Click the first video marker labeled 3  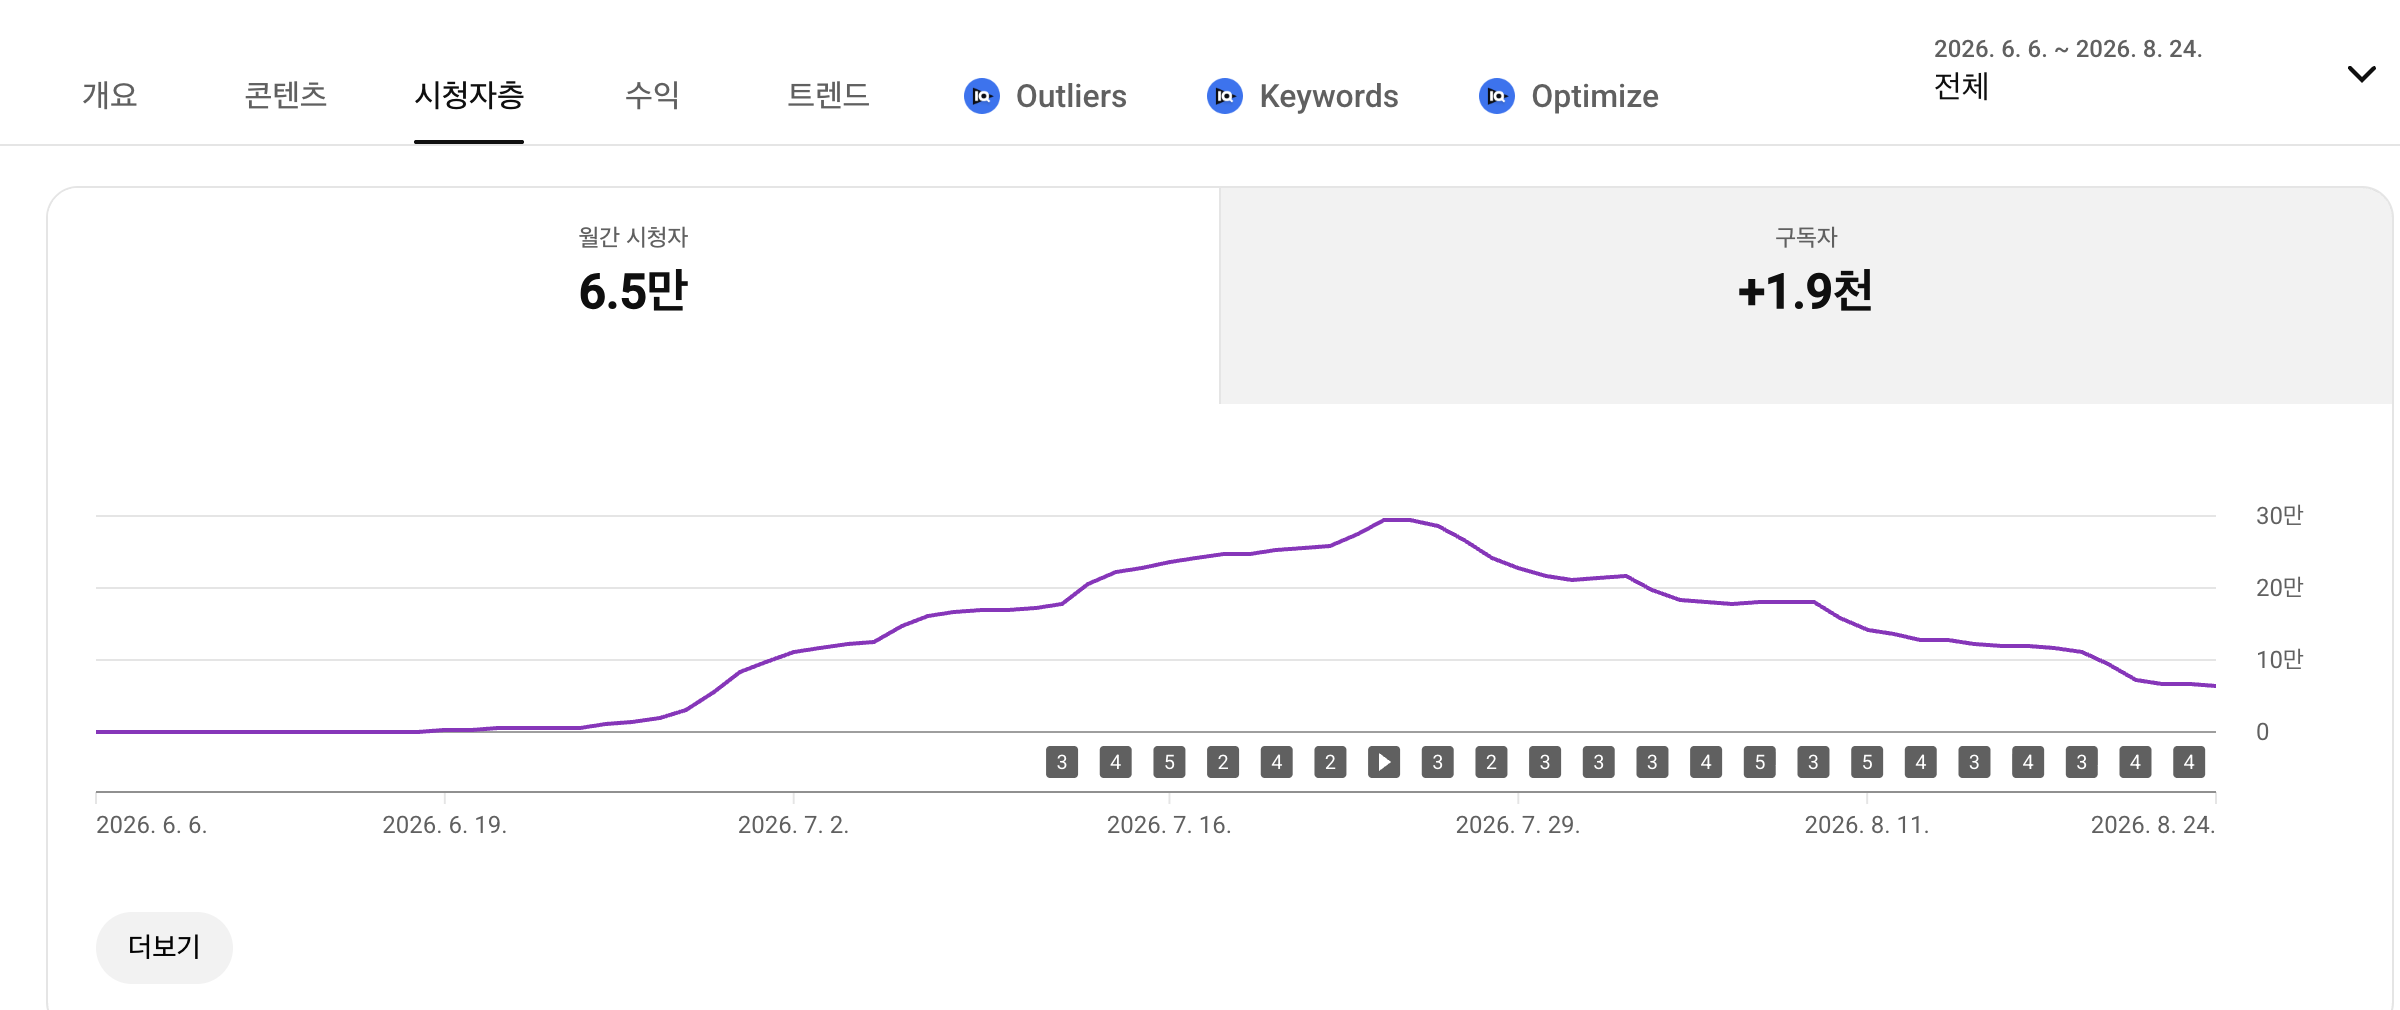[x=1062, y=762]
